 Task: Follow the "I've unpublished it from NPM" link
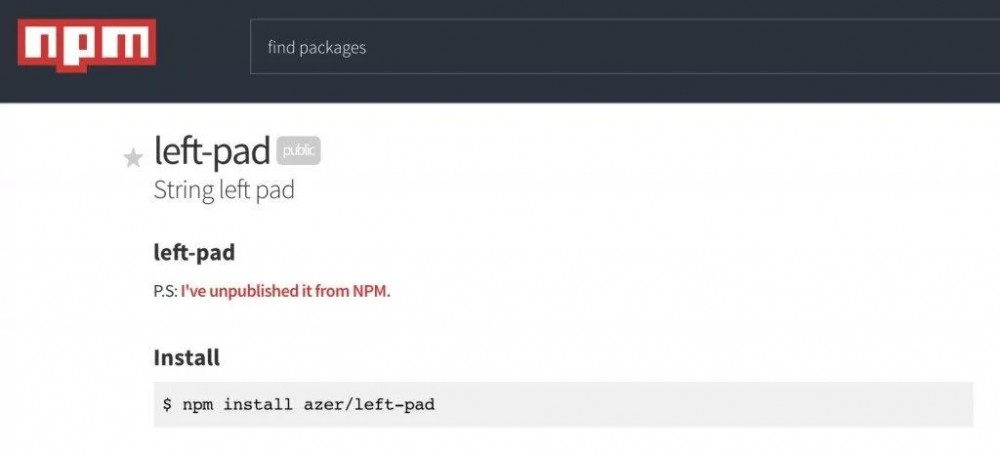click(x=285, y=292)
